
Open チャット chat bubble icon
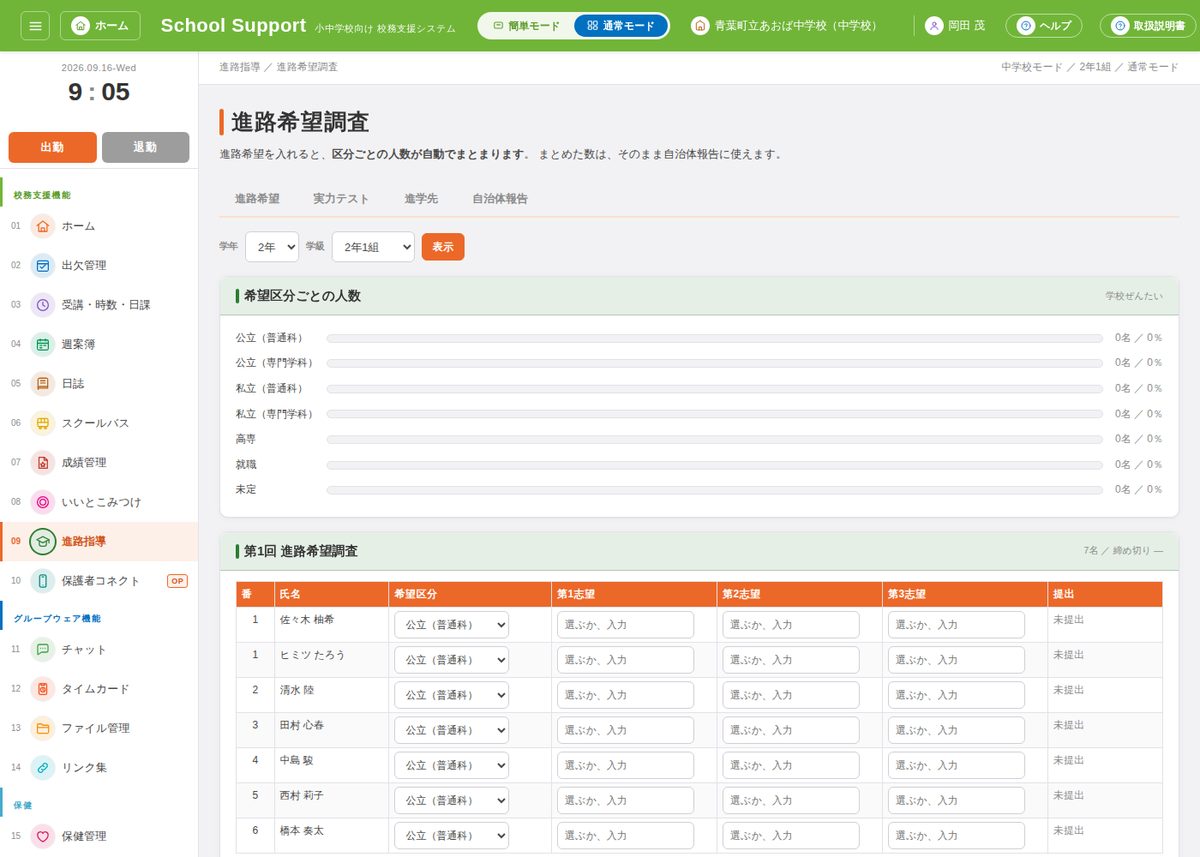tap(43, 649)
